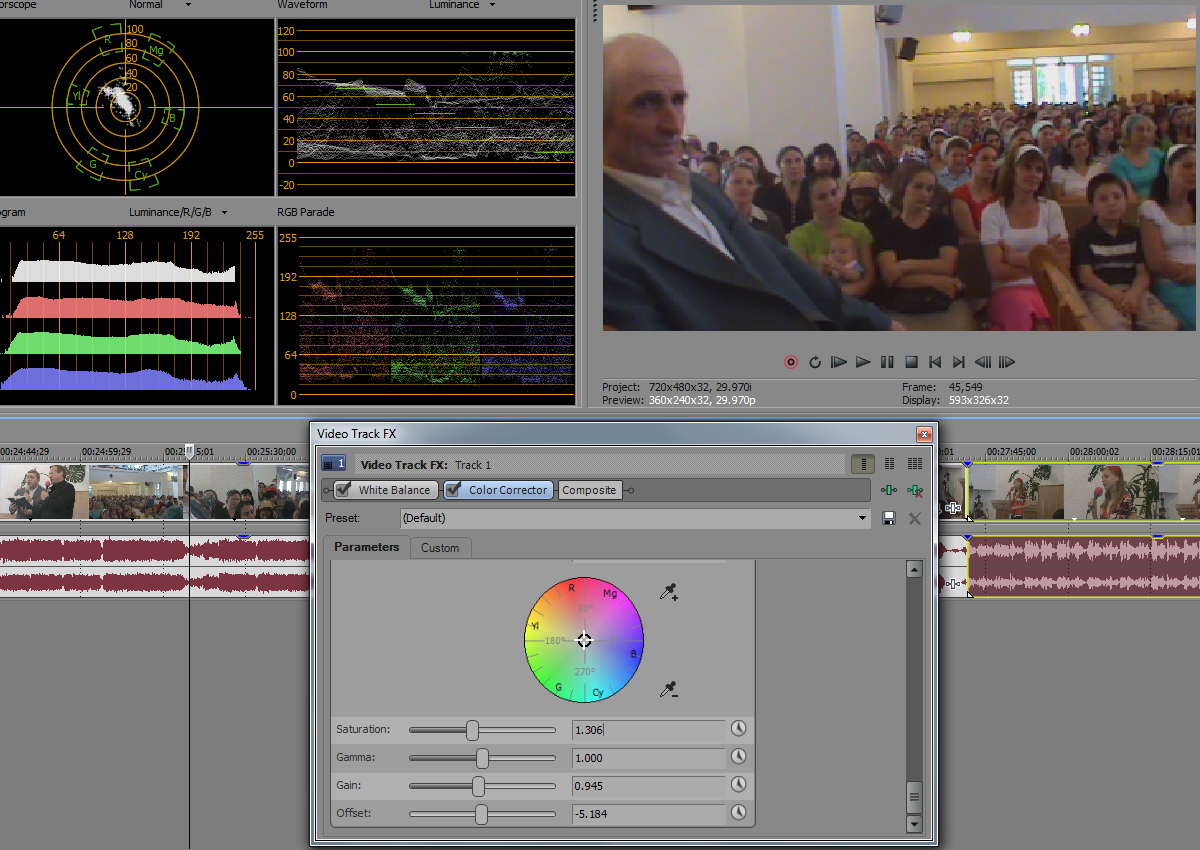Screen dimensions: 1200x850
Task: Expand the Luminance waveform mode dropdown
Action: (492, 5)
